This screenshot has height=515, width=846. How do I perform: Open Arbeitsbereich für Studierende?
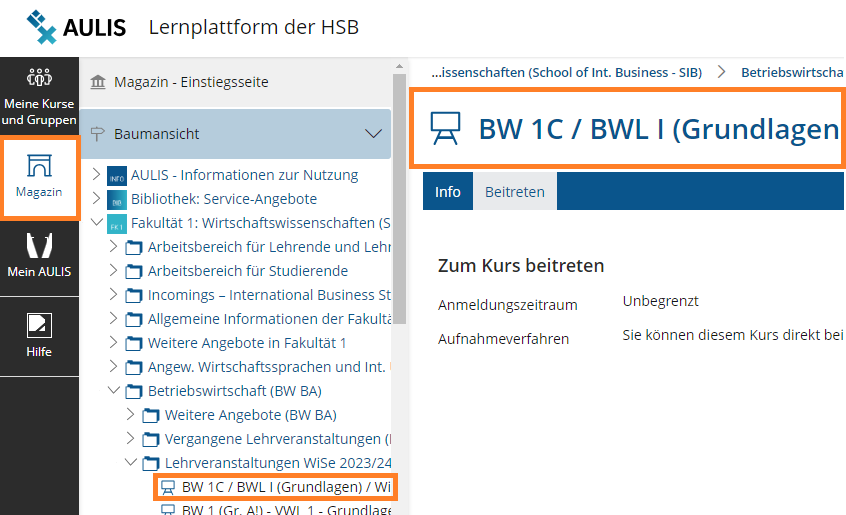(248, 271)
